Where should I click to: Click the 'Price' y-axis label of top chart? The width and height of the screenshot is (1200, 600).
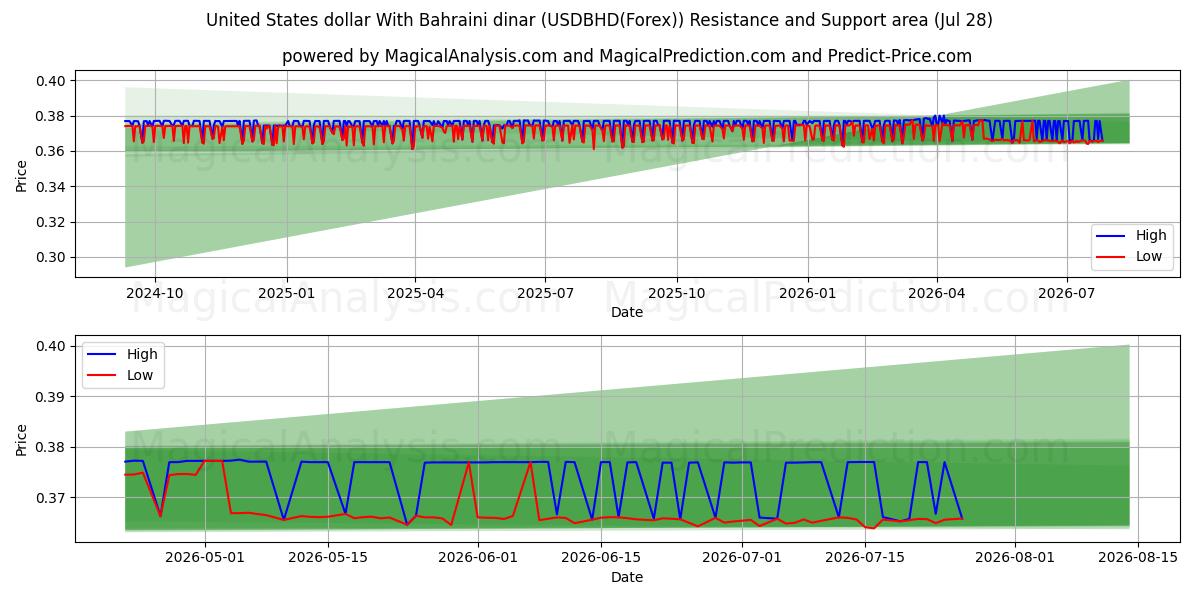[22, 174]
